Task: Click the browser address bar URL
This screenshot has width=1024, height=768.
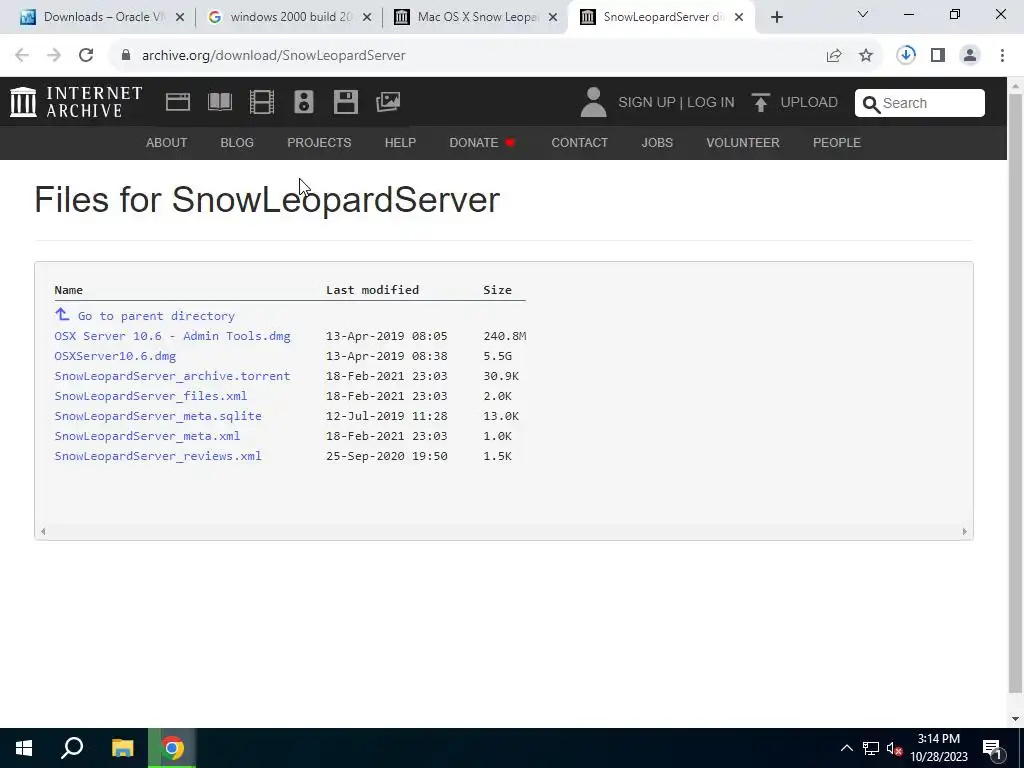Action: pyautogui.click(x=274, y=56)
